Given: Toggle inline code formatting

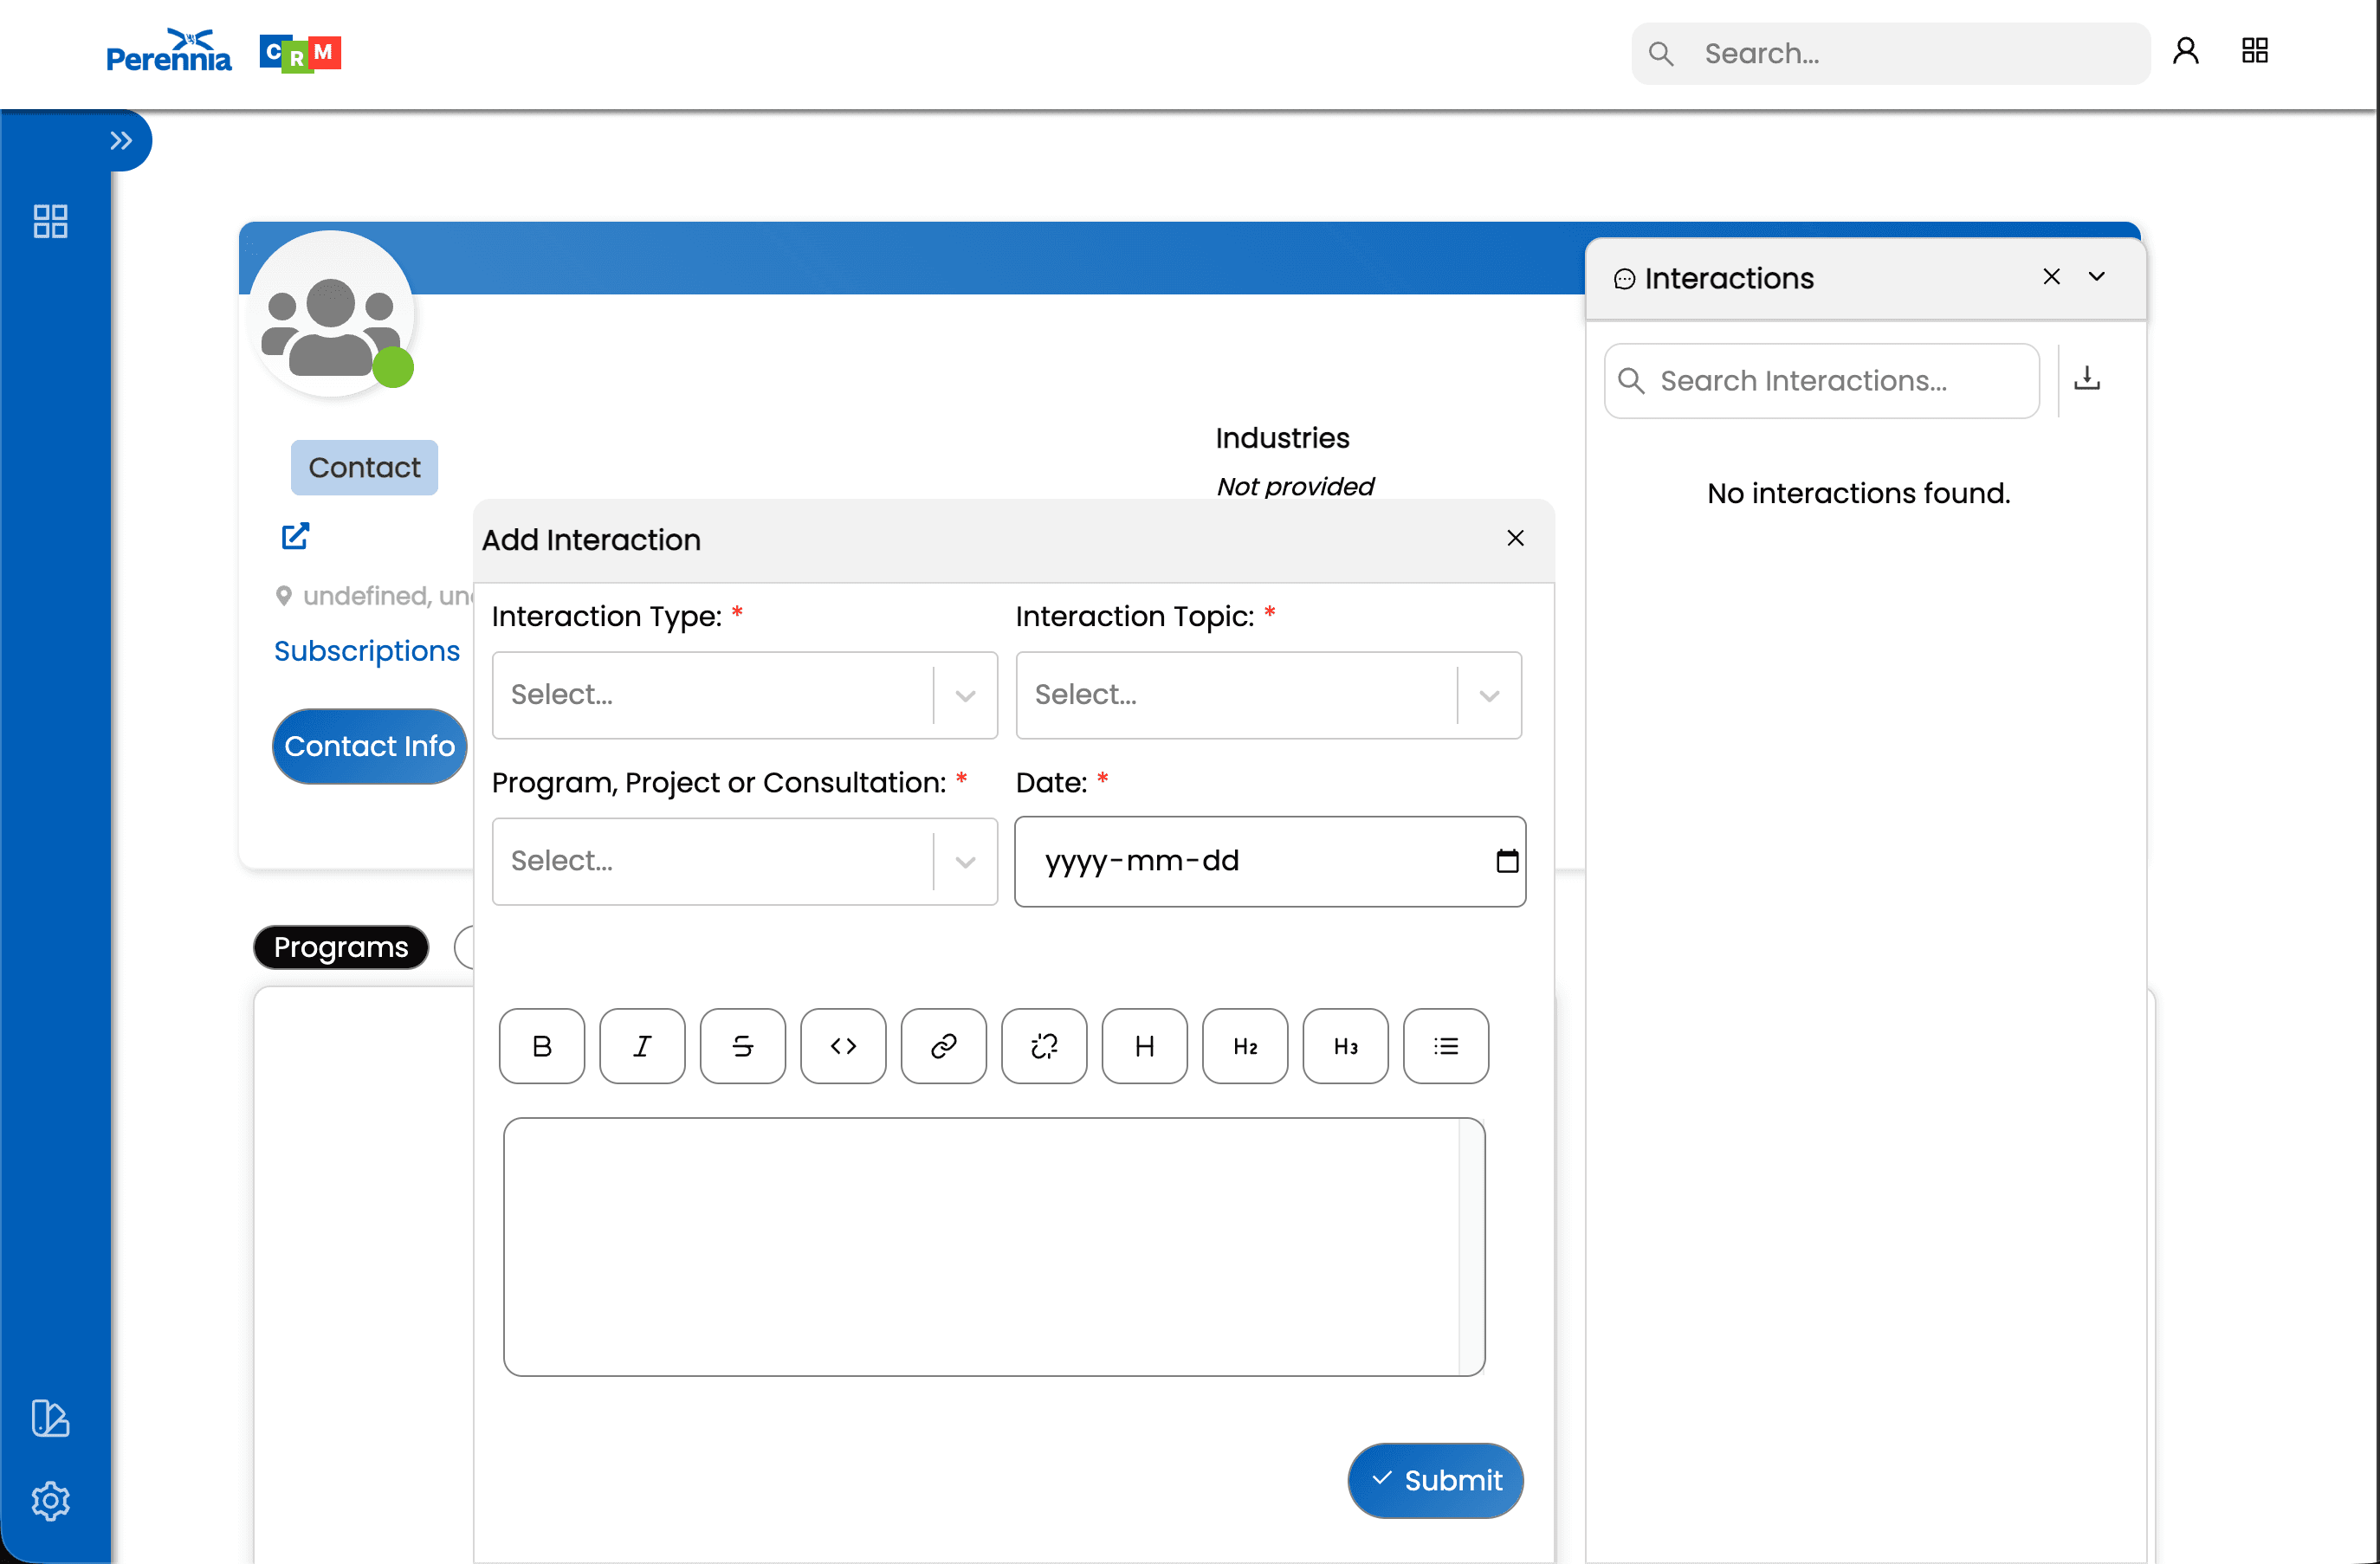Looking at the screenshot, I should pyautogui.click(x=843, y=1046).
